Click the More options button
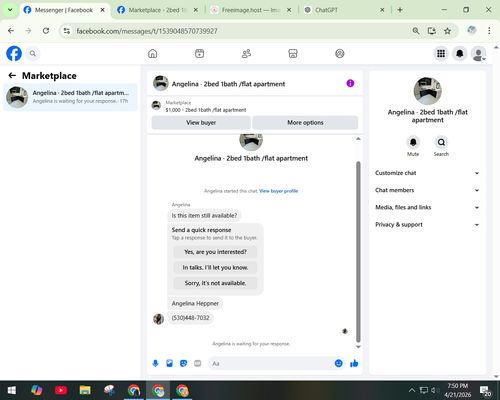Viewport: 500px width, 400px height. [305, 123]
